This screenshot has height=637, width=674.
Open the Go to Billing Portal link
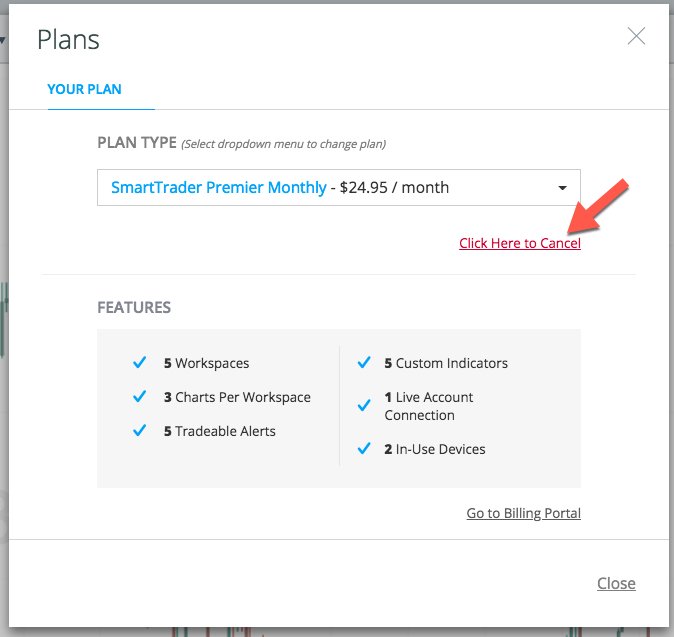tap(524, 513)
